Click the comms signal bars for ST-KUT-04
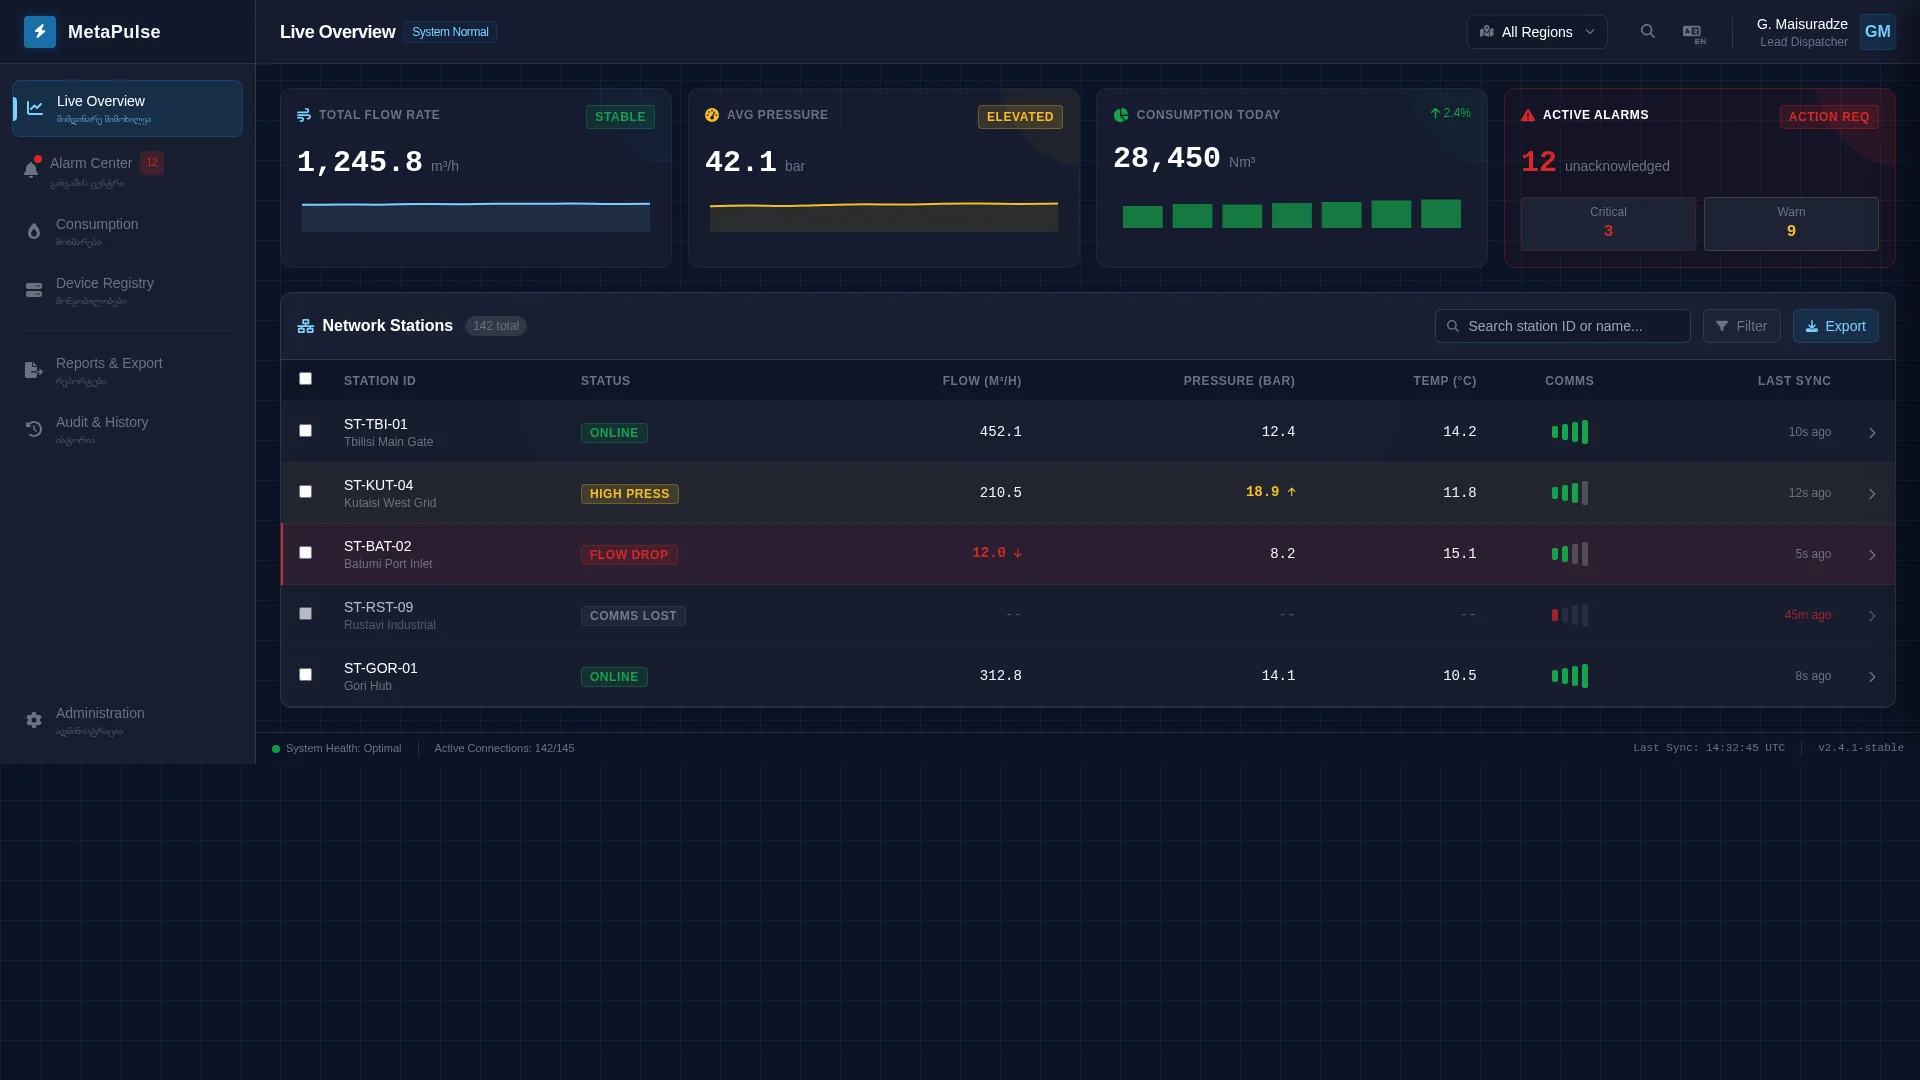 1569,493
